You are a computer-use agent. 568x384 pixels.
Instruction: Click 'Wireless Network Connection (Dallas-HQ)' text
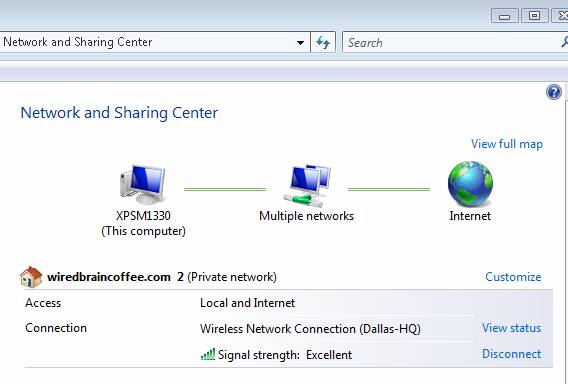[x=310, y=329]
